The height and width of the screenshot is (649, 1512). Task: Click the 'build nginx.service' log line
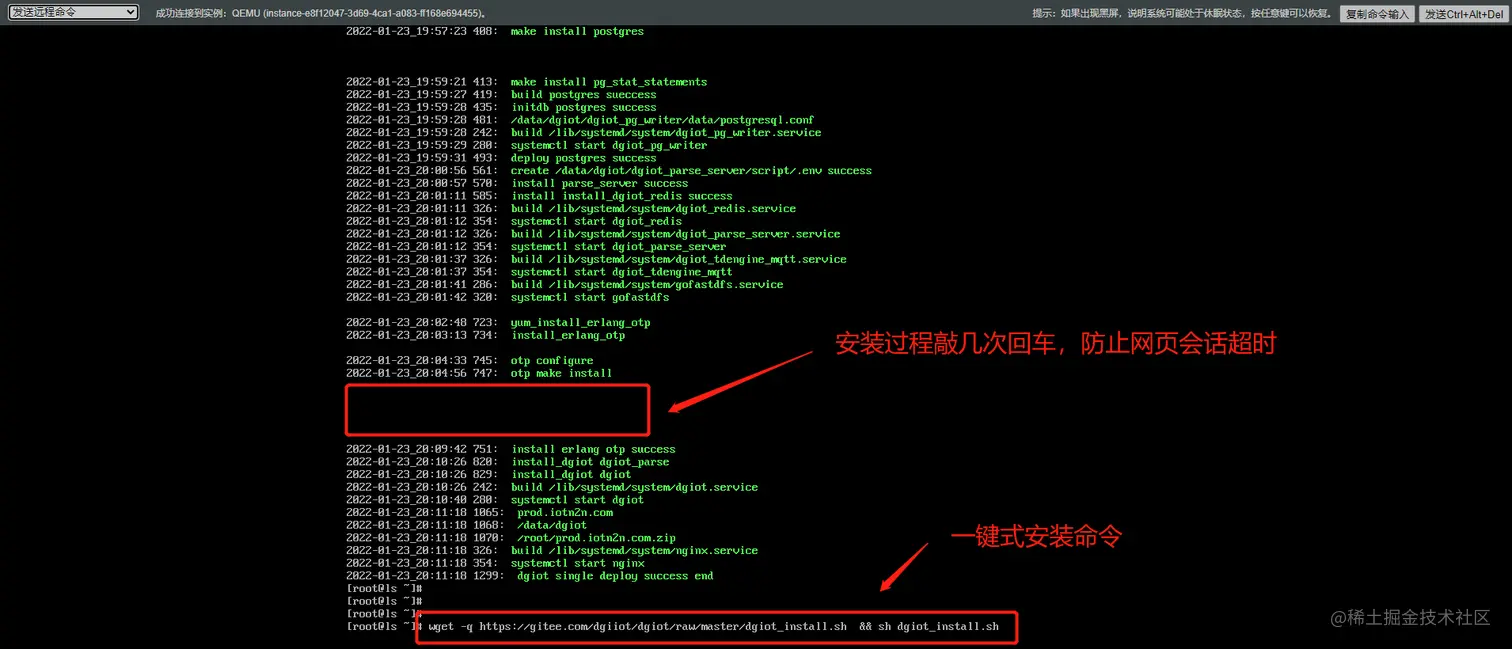pos(552,551)
